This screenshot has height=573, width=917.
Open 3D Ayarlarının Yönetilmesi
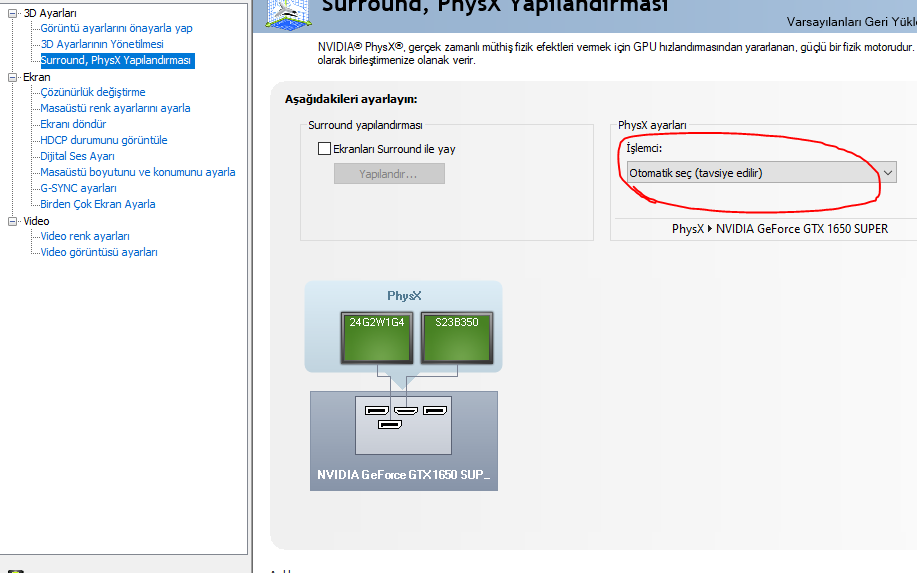102,44
